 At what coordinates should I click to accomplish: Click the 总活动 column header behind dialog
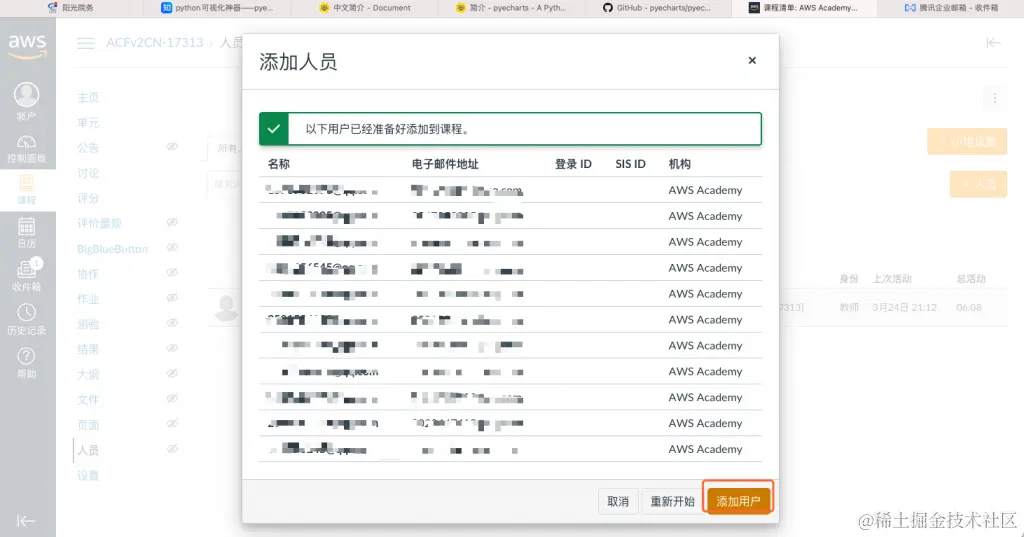pyautogui.click(x=971, y=279)
